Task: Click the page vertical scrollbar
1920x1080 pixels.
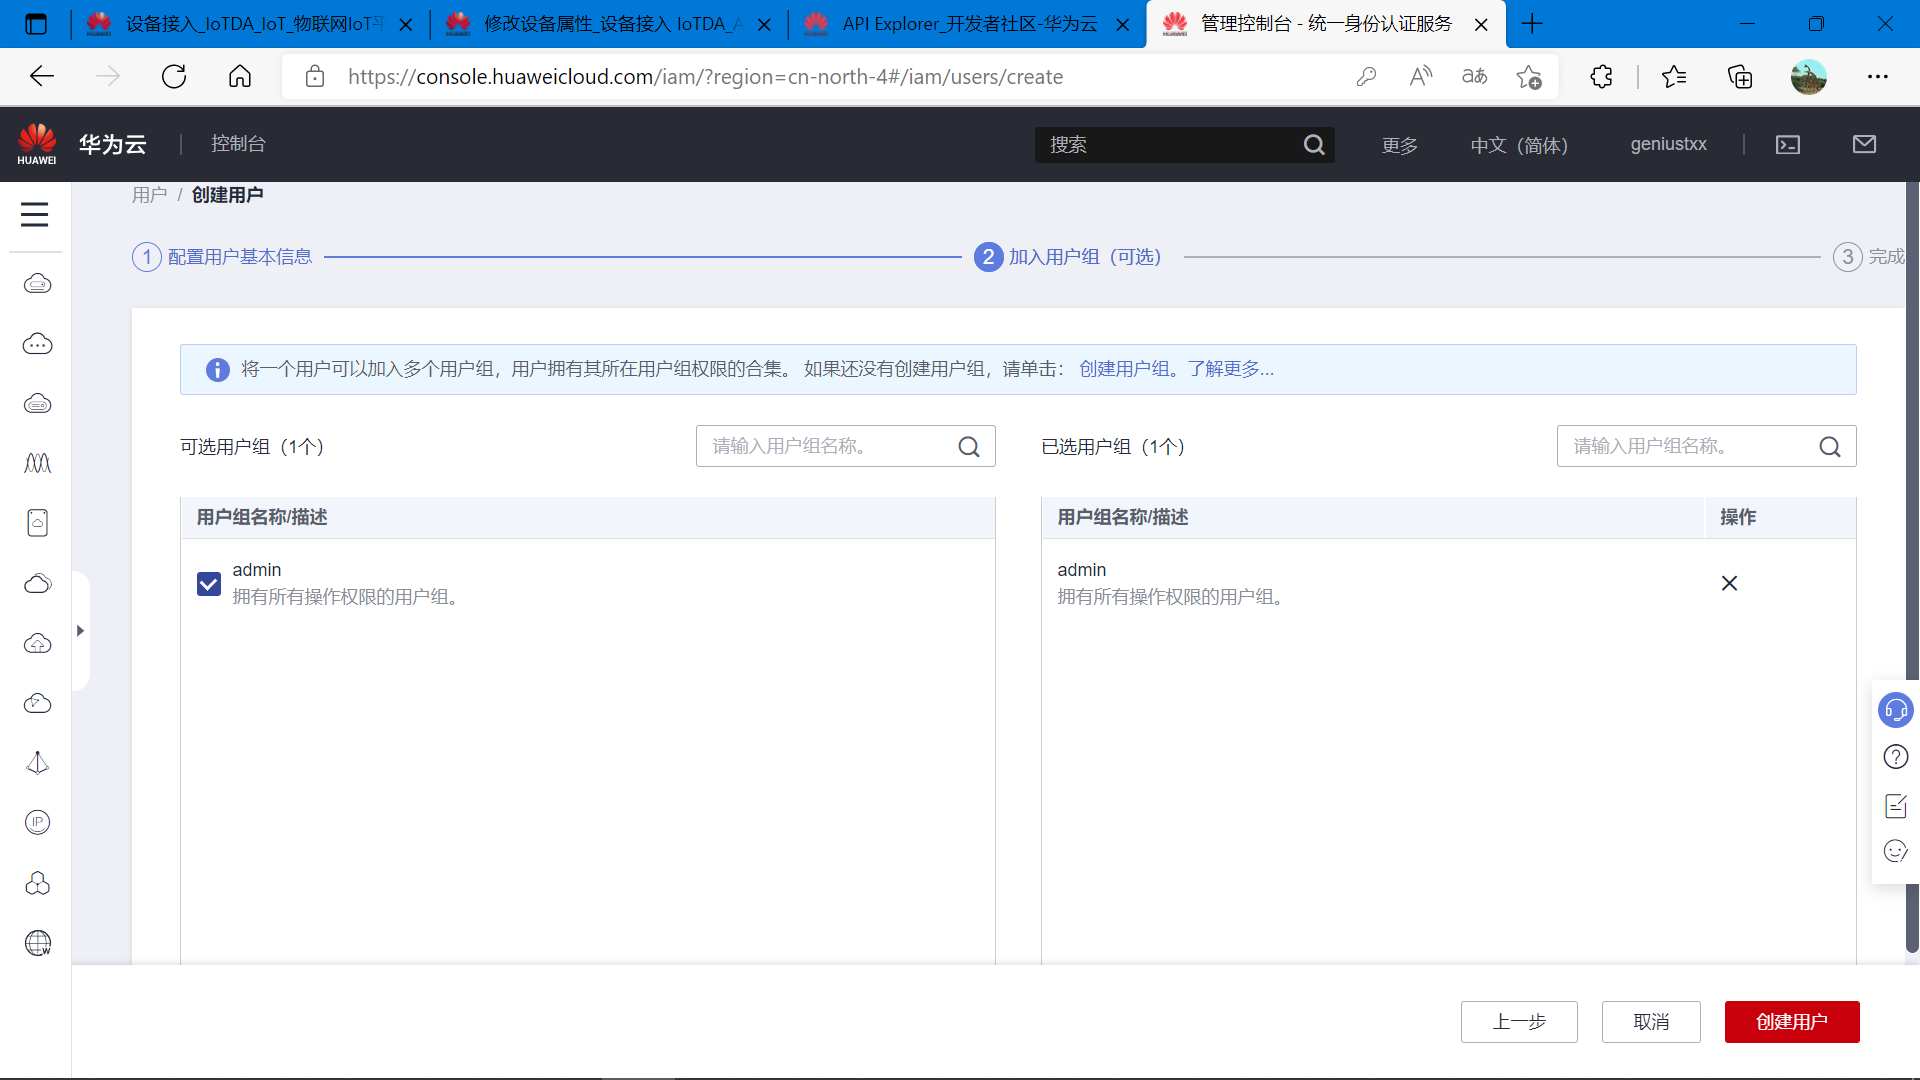Action: tap(1912, 566)
